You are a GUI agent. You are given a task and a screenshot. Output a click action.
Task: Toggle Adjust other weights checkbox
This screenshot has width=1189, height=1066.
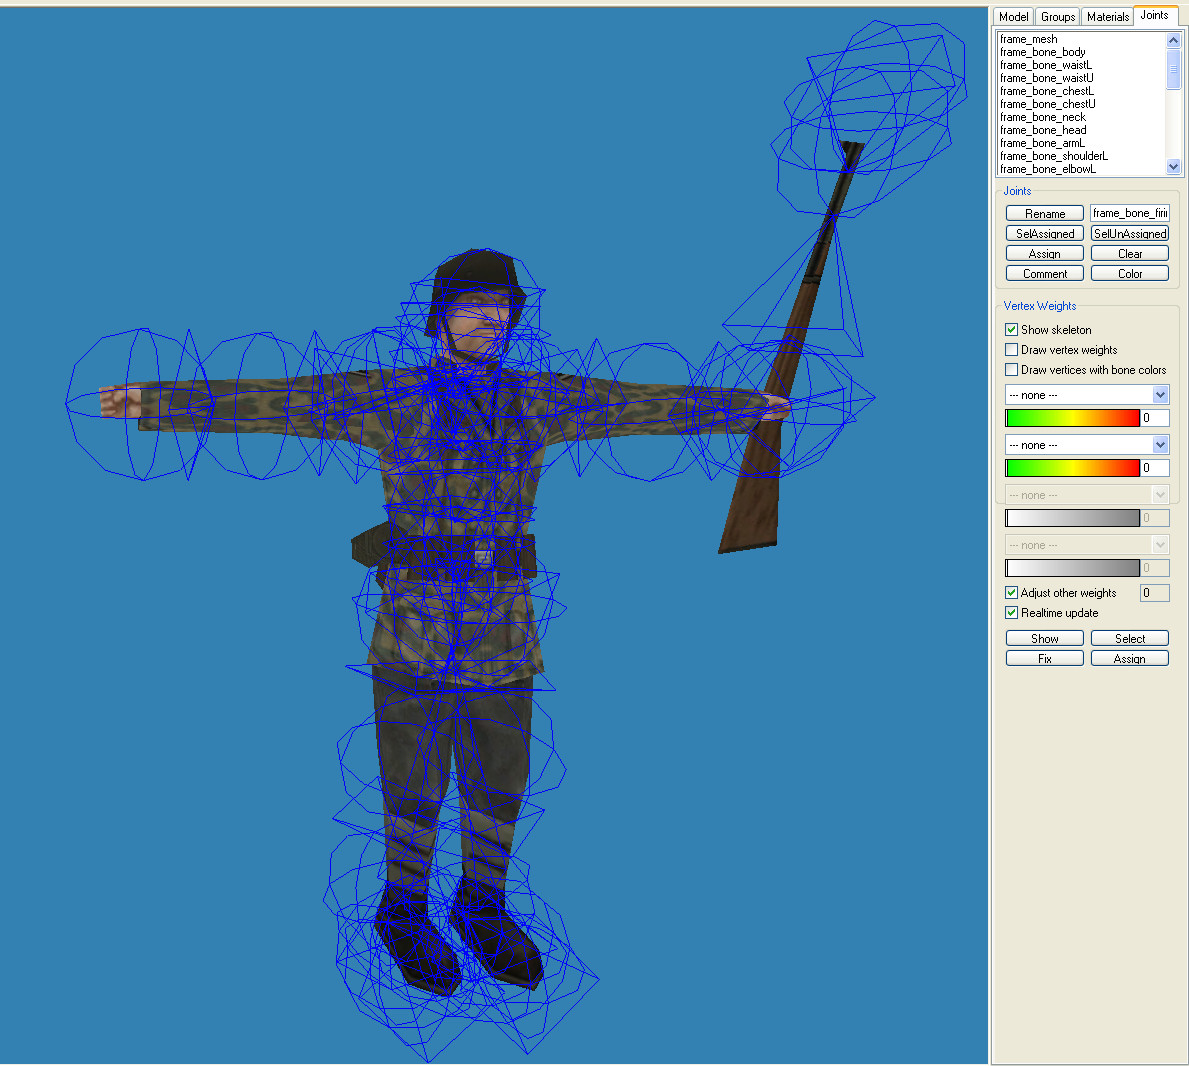click(x=1011, y=592)
